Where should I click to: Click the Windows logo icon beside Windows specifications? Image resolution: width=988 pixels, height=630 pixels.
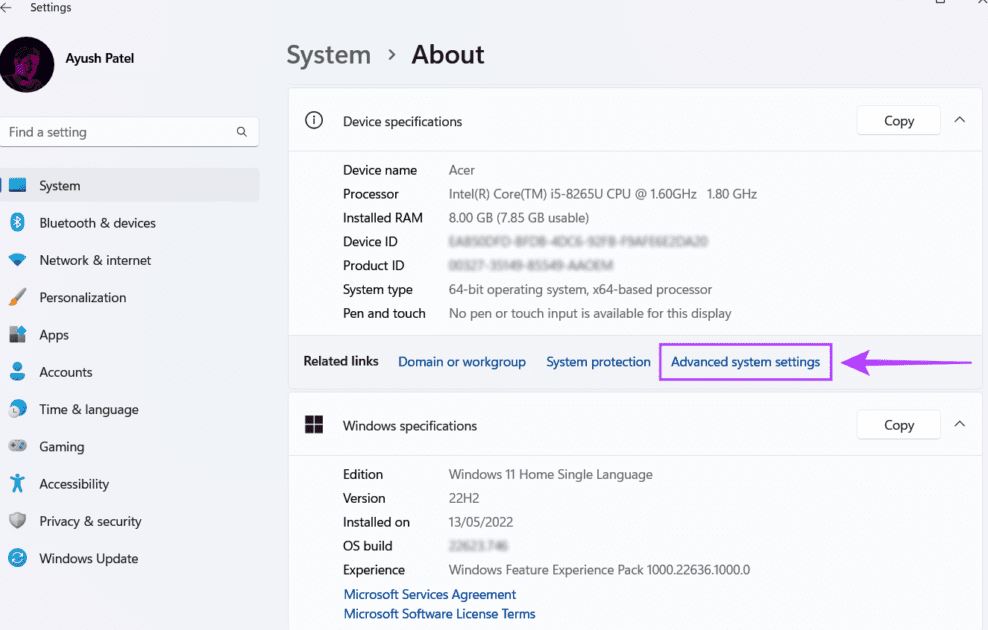click(x=314, y=425)
